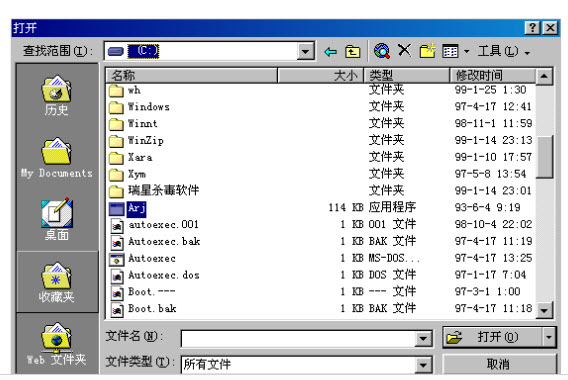Expand the 文件名 filename dropdown

coord(423,339)
